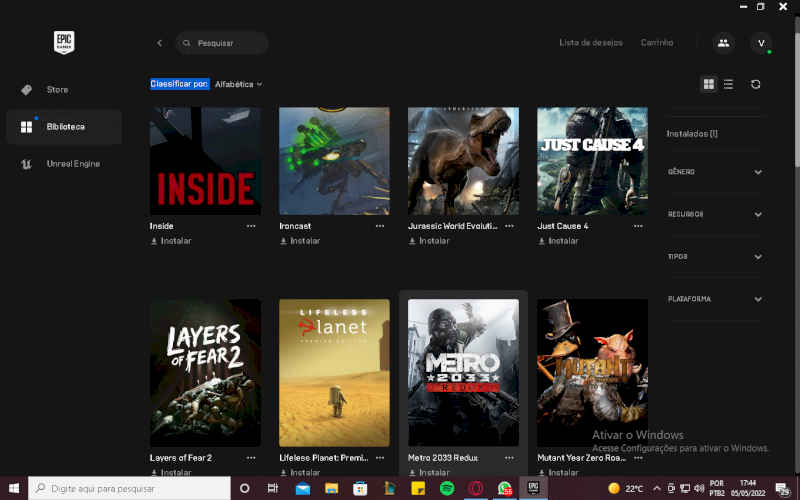The image size is (800, 500).
Task: Refresh the library with reload icon
Action: point(755,85)
